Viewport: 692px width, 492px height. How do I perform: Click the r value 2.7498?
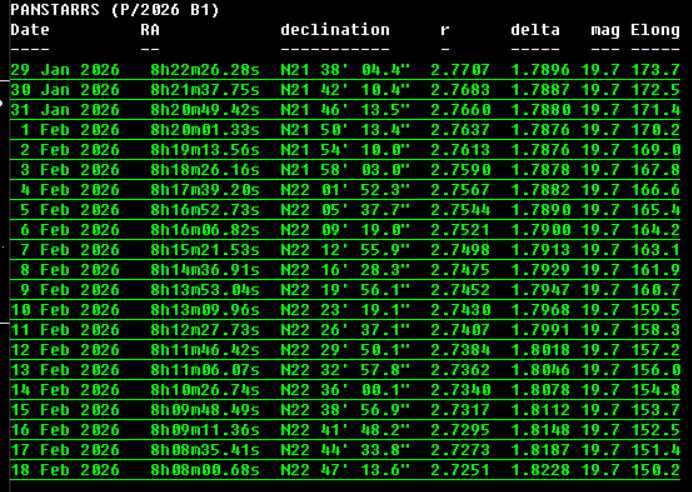coord(460,250)
